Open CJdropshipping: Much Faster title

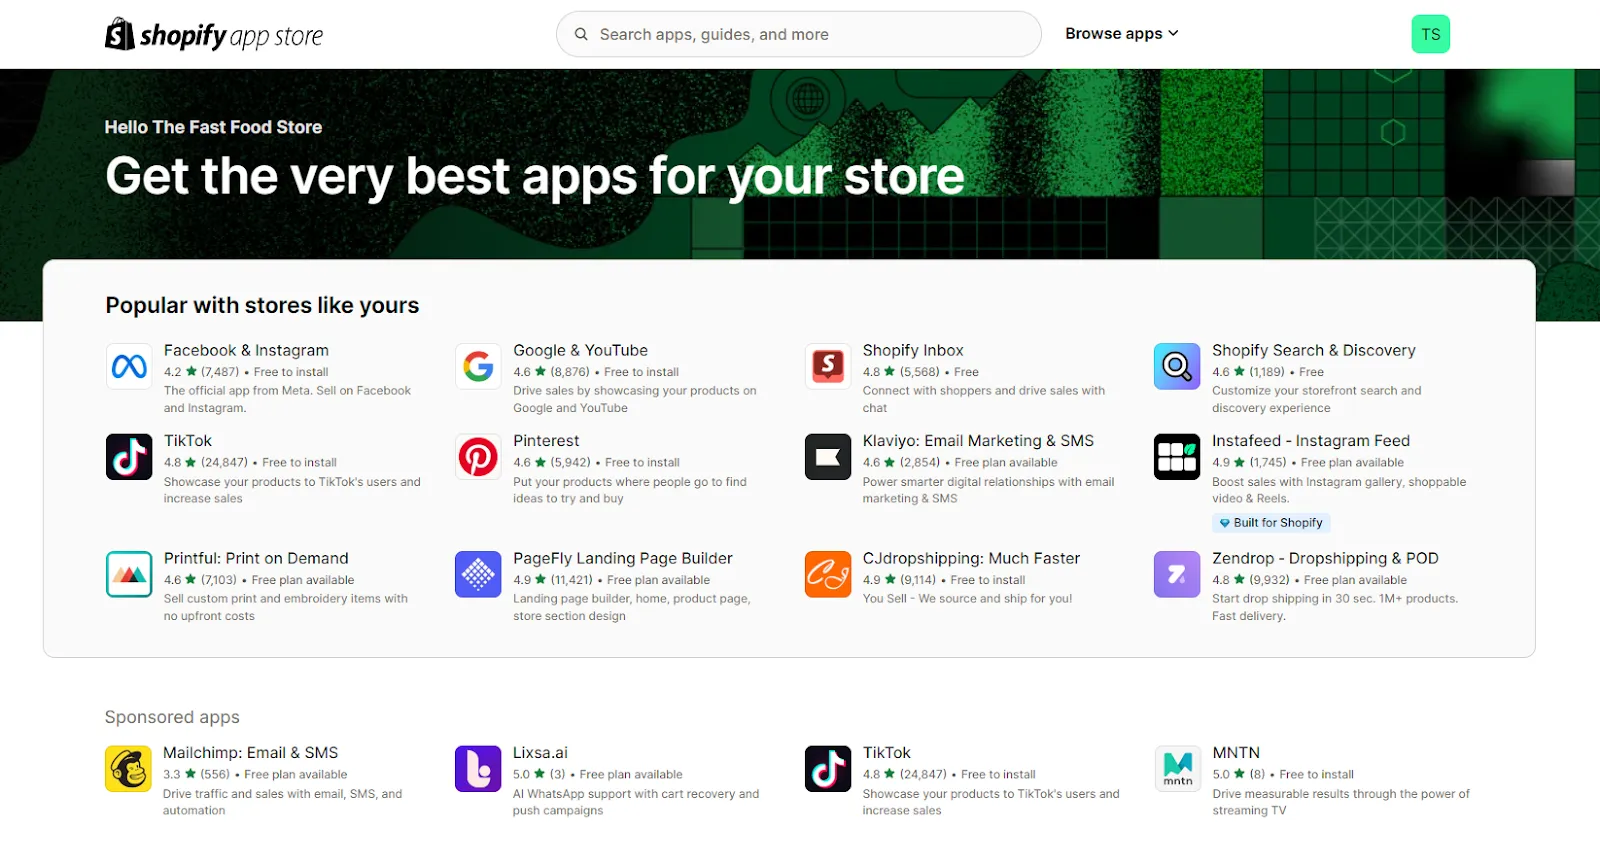tap(971, 559)
